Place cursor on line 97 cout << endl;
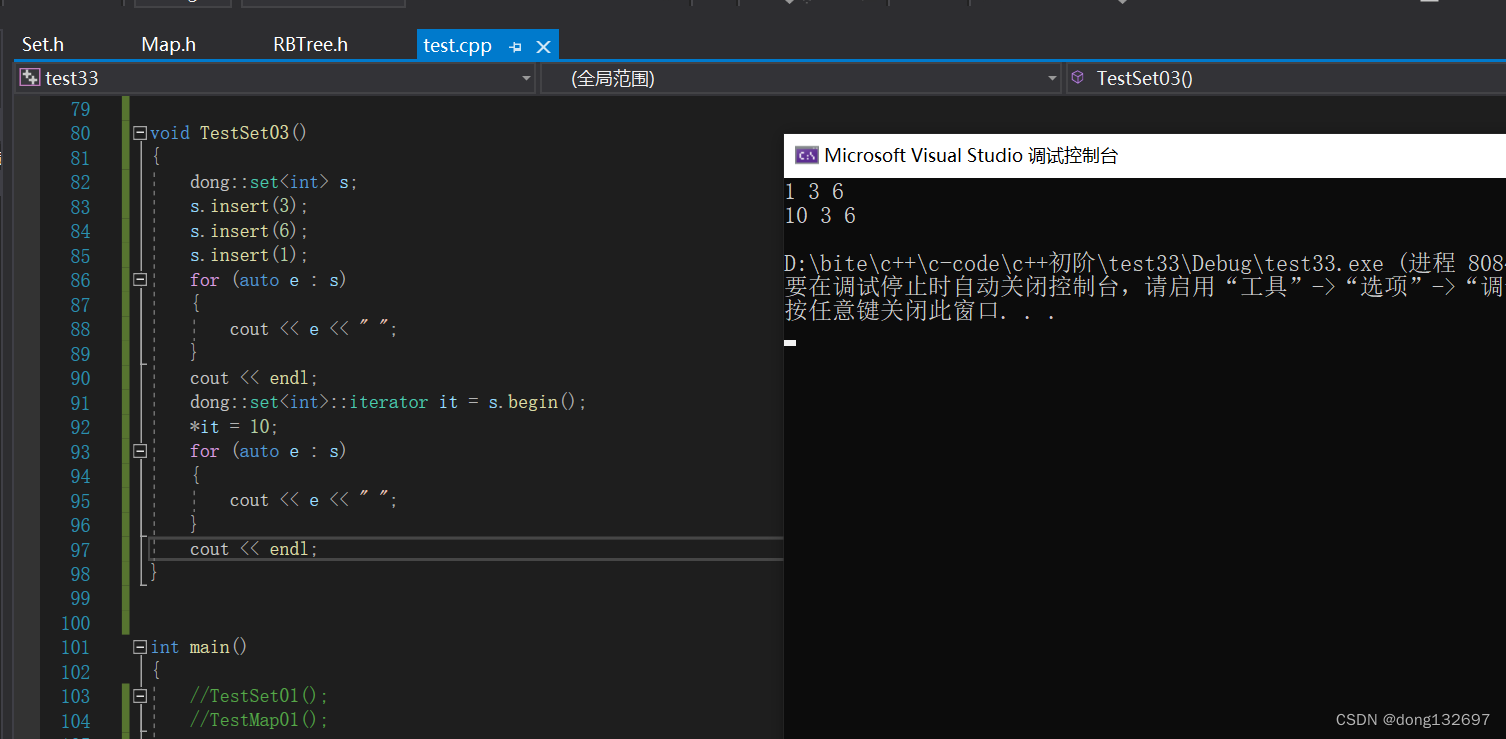This screenshot has height=739, width=1506. [254, 549]
